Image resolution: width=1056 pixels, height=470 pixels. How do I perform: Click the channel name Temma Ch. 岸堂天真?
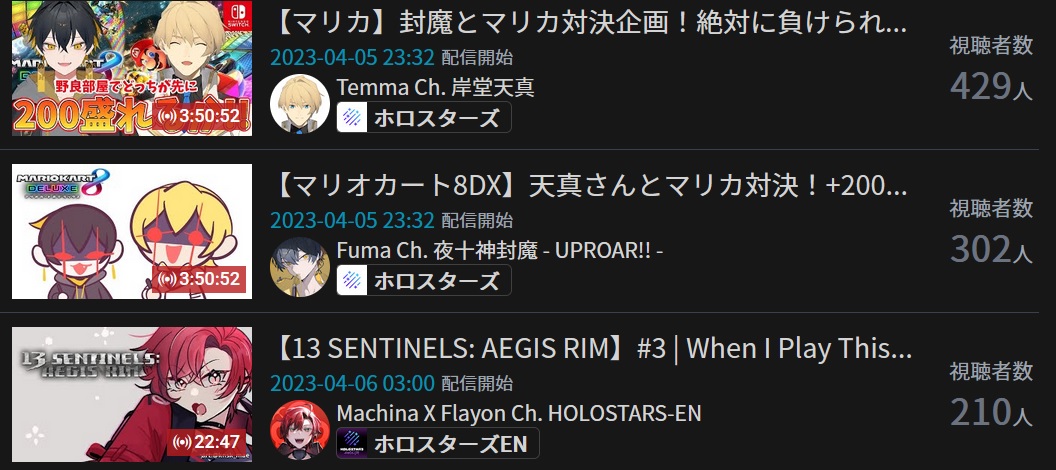tap(436, 88)
